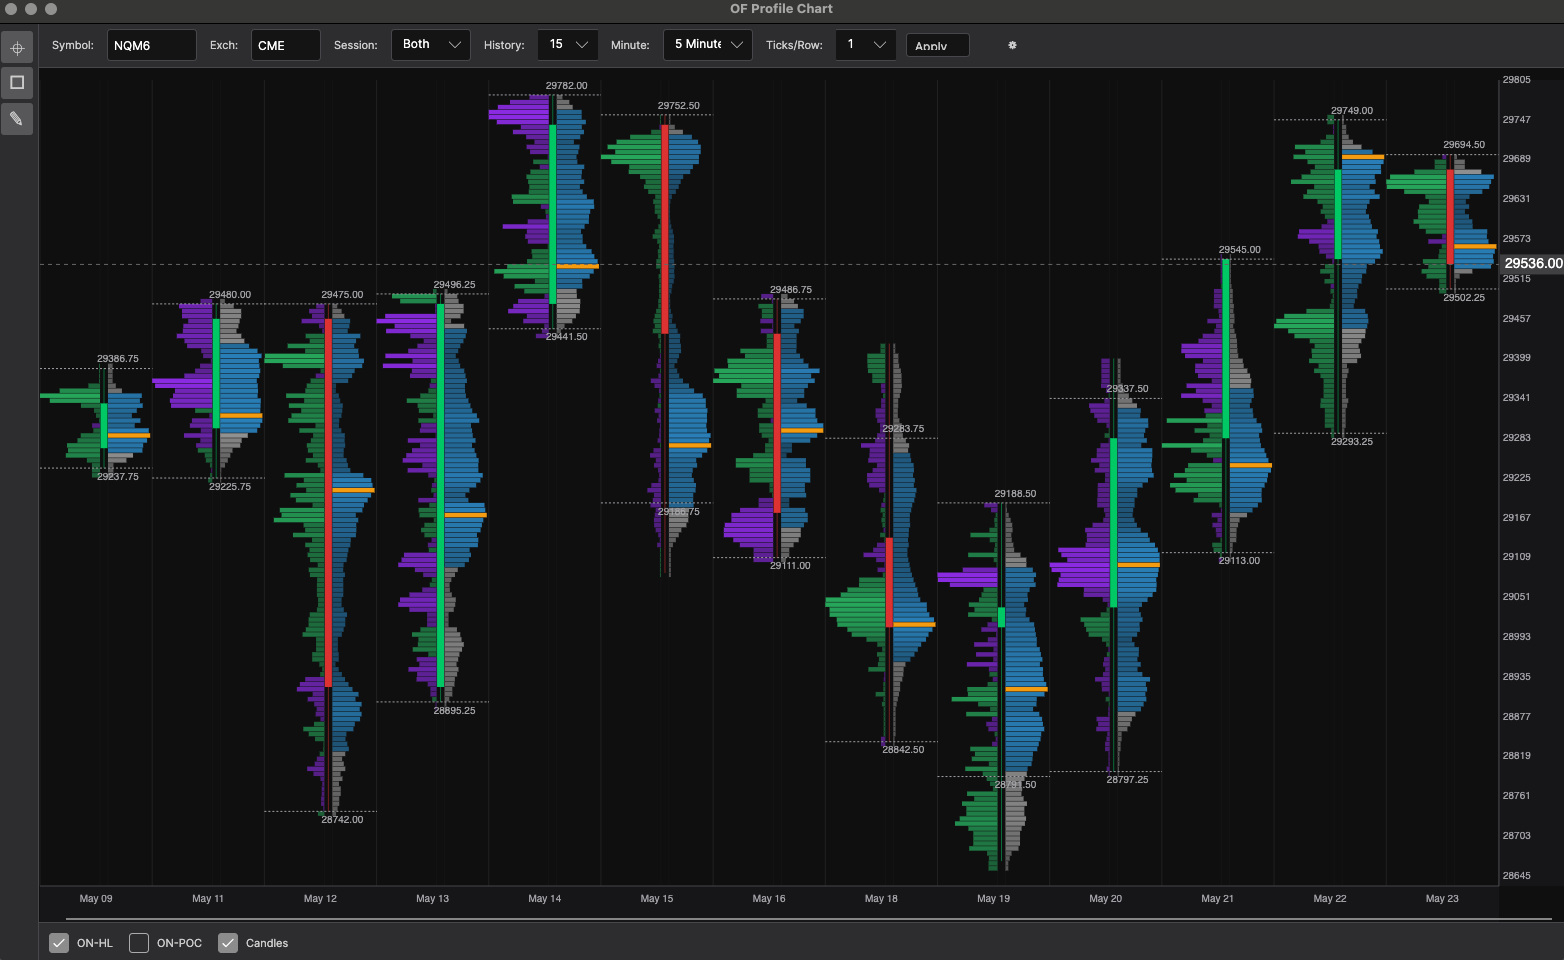The width and height of the screenshot is (1564, 960).
Task: Click the Symbol field containing NQM6
Action: tap(152, 45)
